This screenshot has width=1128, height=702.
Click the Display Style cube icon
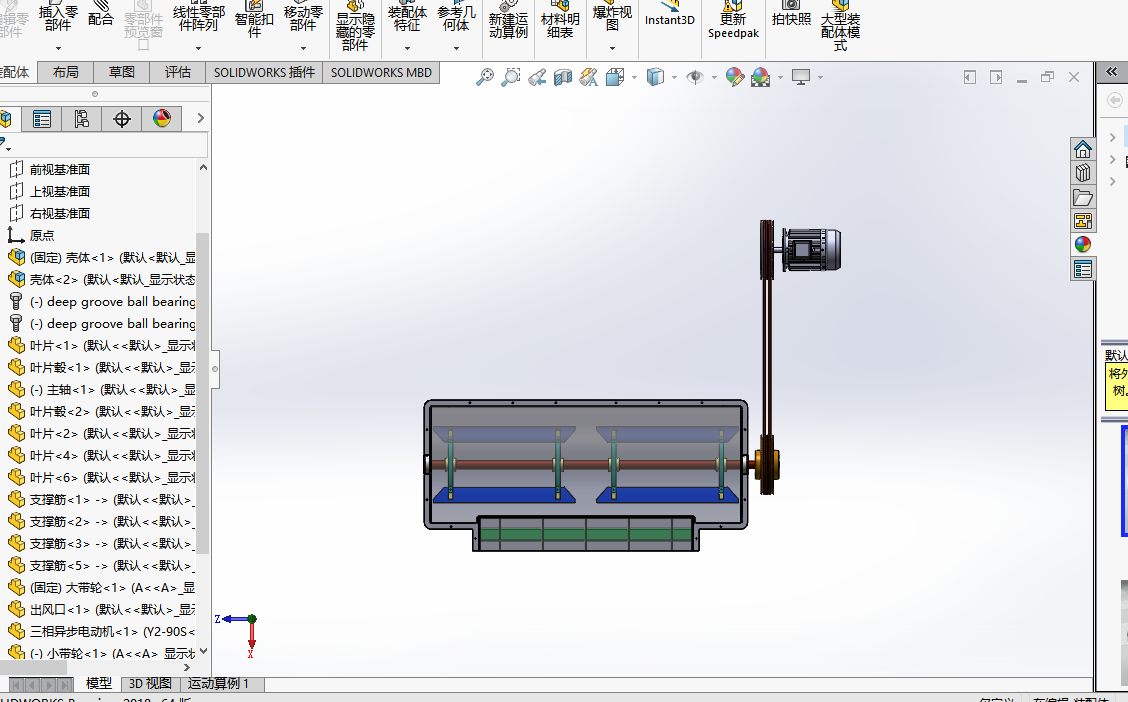click(x=655, y=77)
